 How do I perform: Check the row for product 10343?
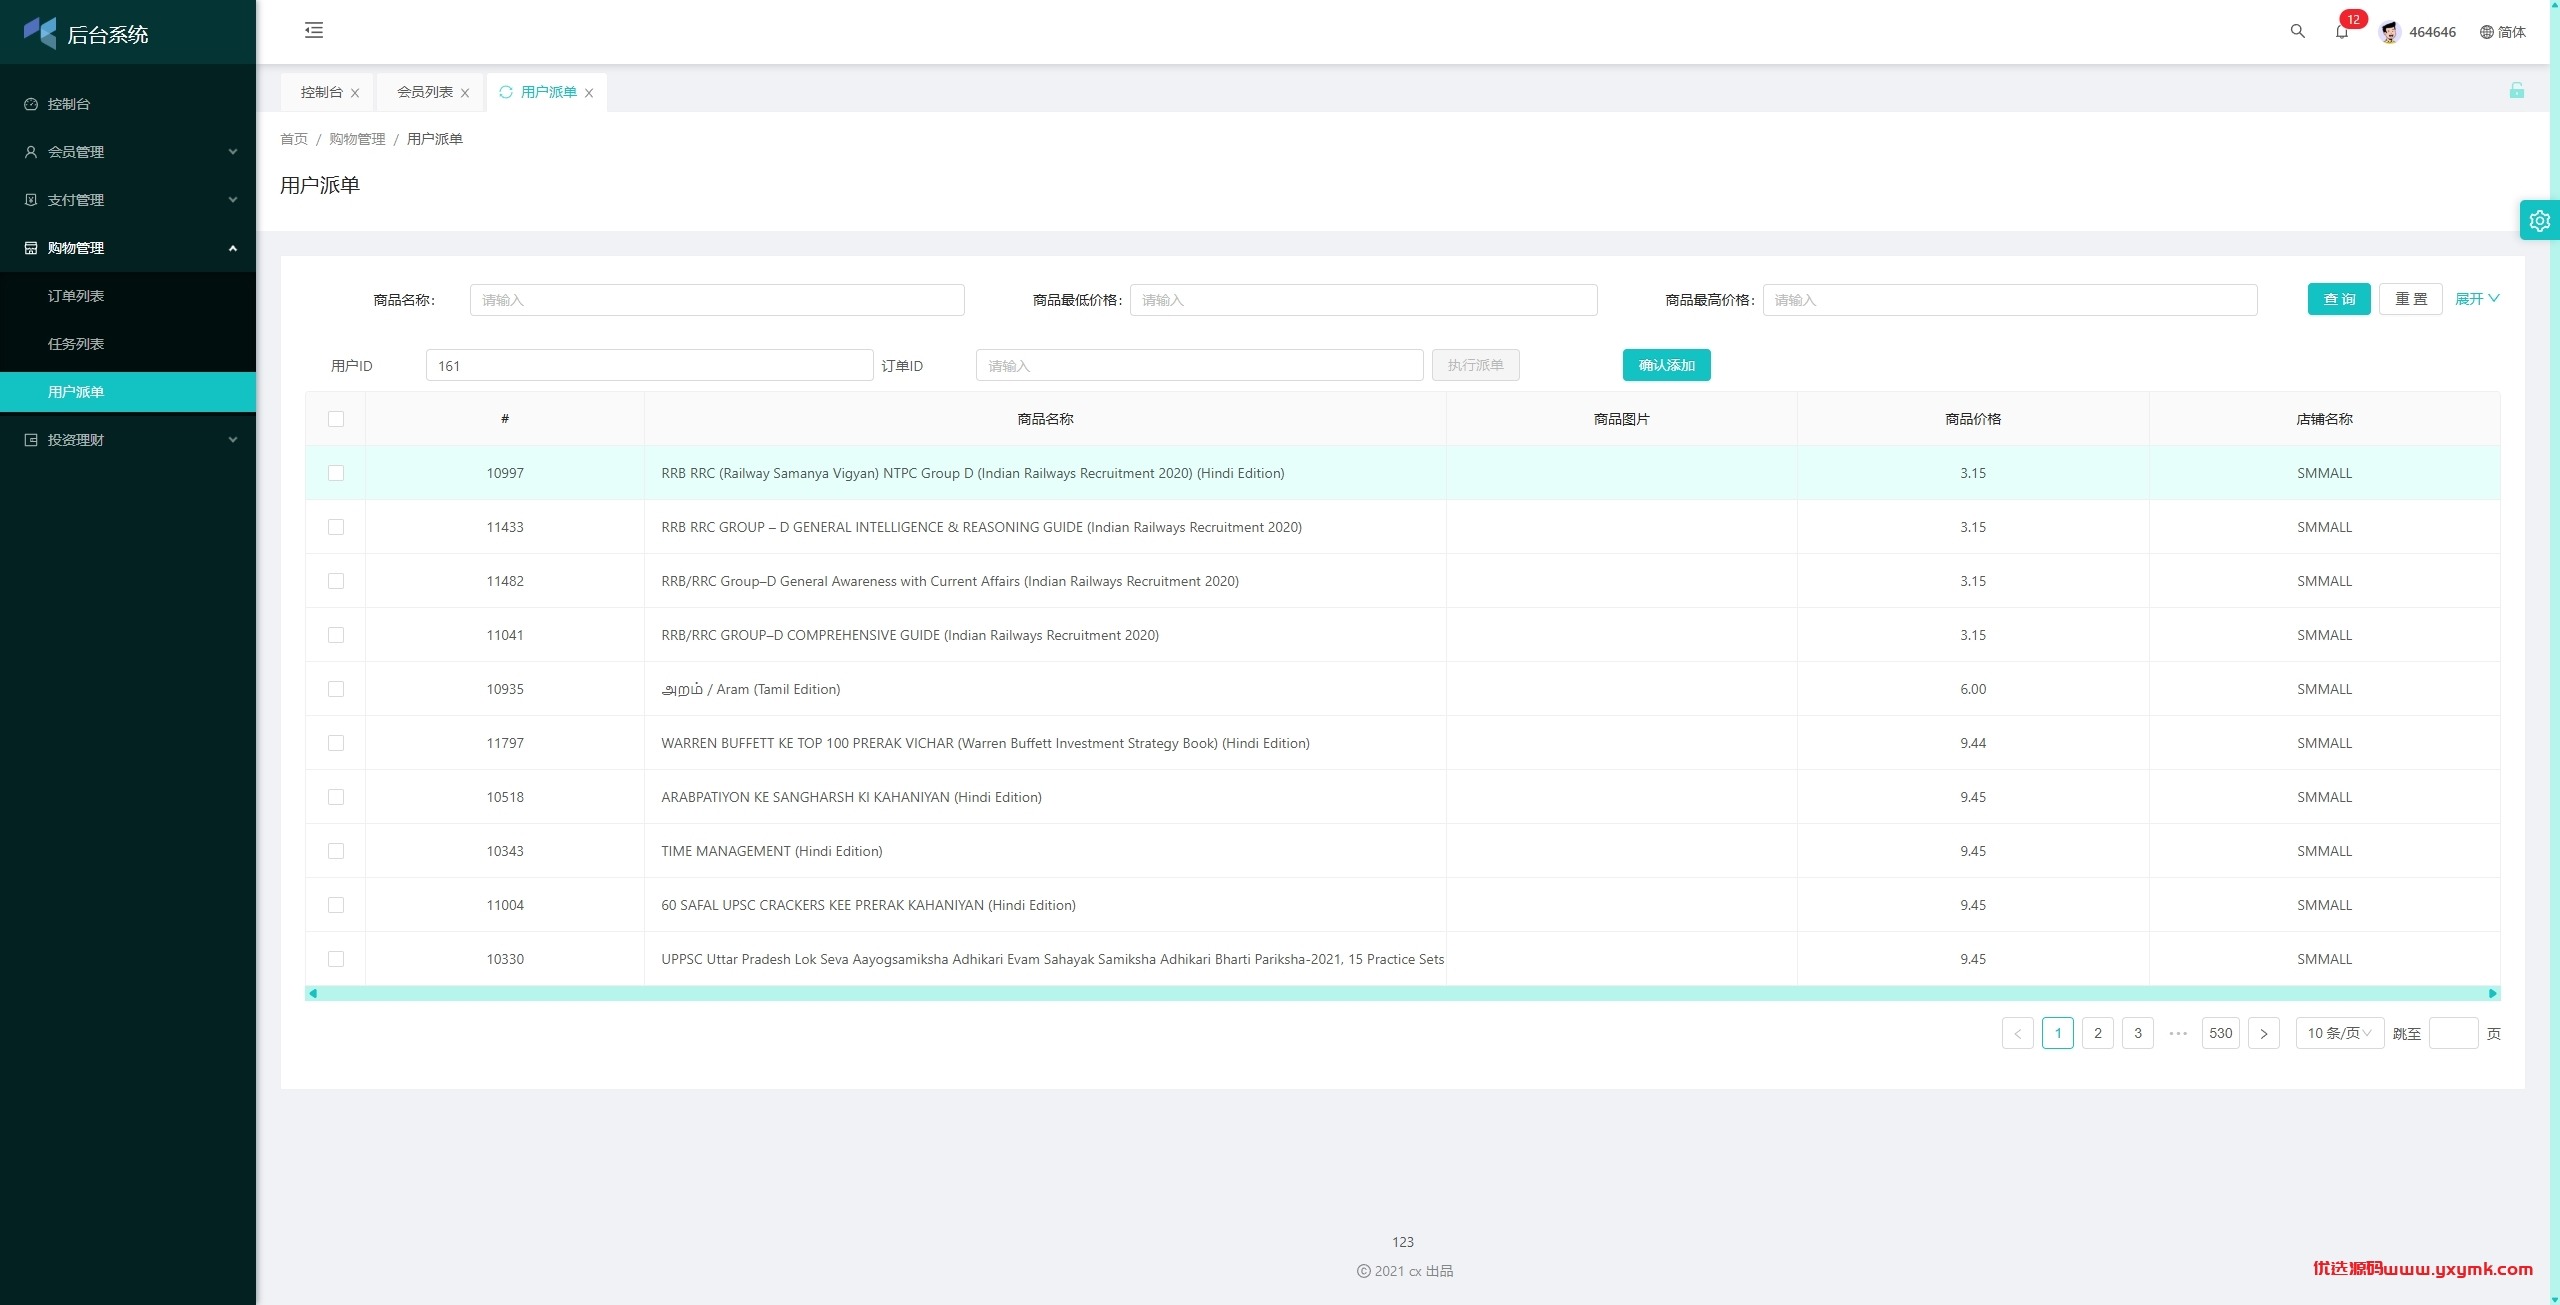[336, 851]
